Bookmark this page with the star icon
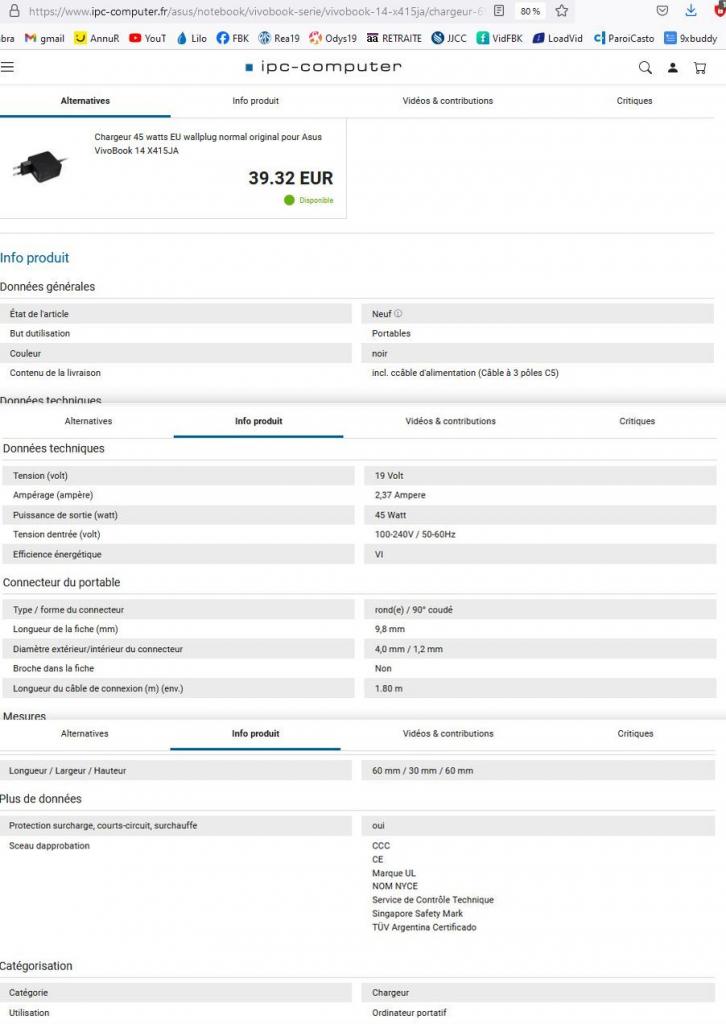726x1024 pixels. [x=561, y=11]
